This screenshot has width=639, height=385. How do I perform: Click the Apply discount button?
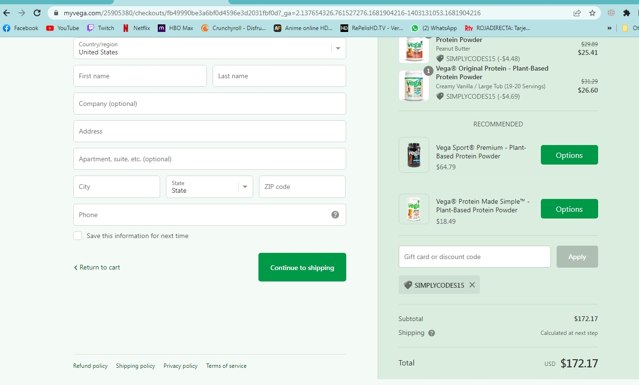577,257
